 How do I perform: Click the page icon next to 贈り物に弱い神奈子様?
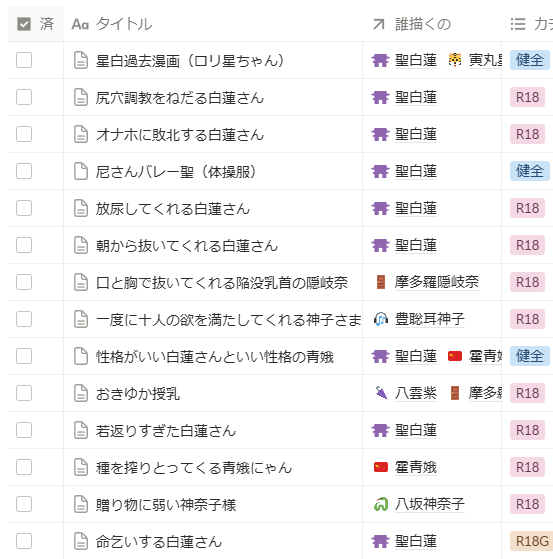[81, 504]
